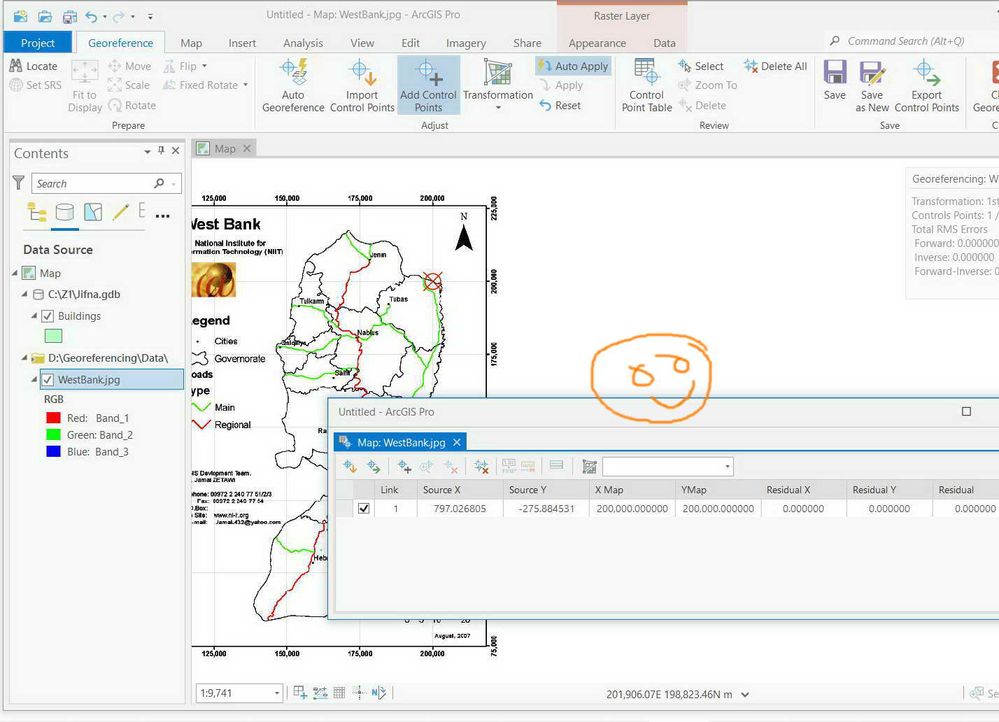This screenshot has height=722, width=999.
Task: Select List By Editing pencil view
Action: tap(120, 212)
